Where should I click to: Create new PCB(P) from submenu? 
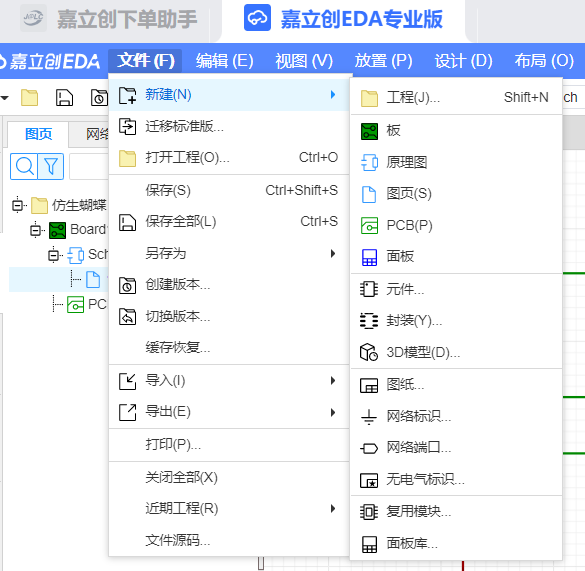(x=456, y=226)
